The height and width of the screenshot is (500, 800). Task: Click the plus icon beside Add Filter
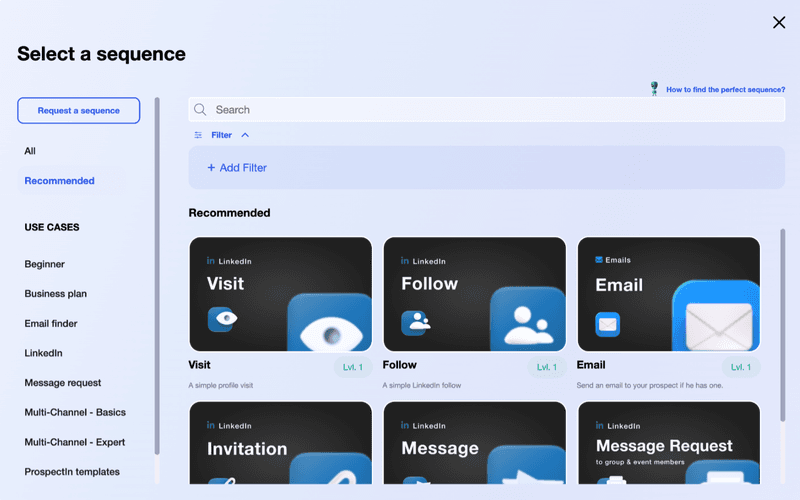211,167
